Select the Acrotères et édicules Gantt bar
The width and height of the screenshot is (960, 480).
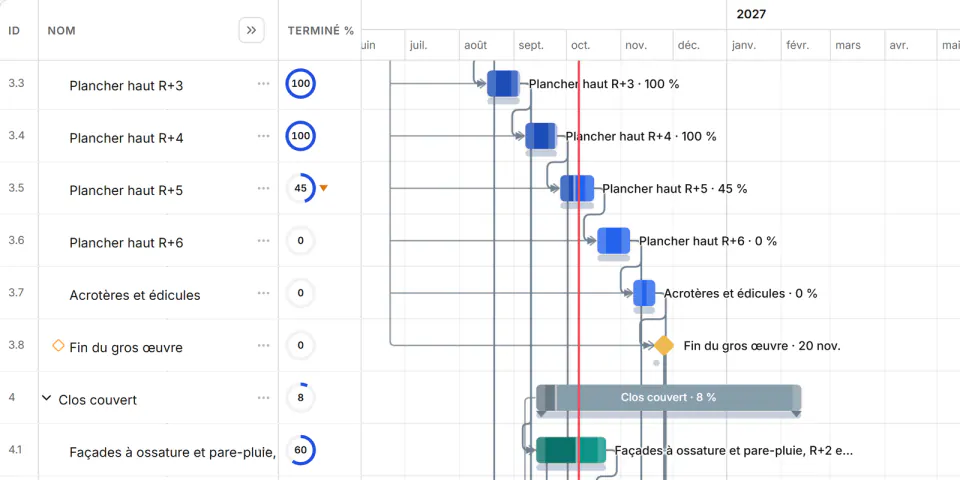644,293
